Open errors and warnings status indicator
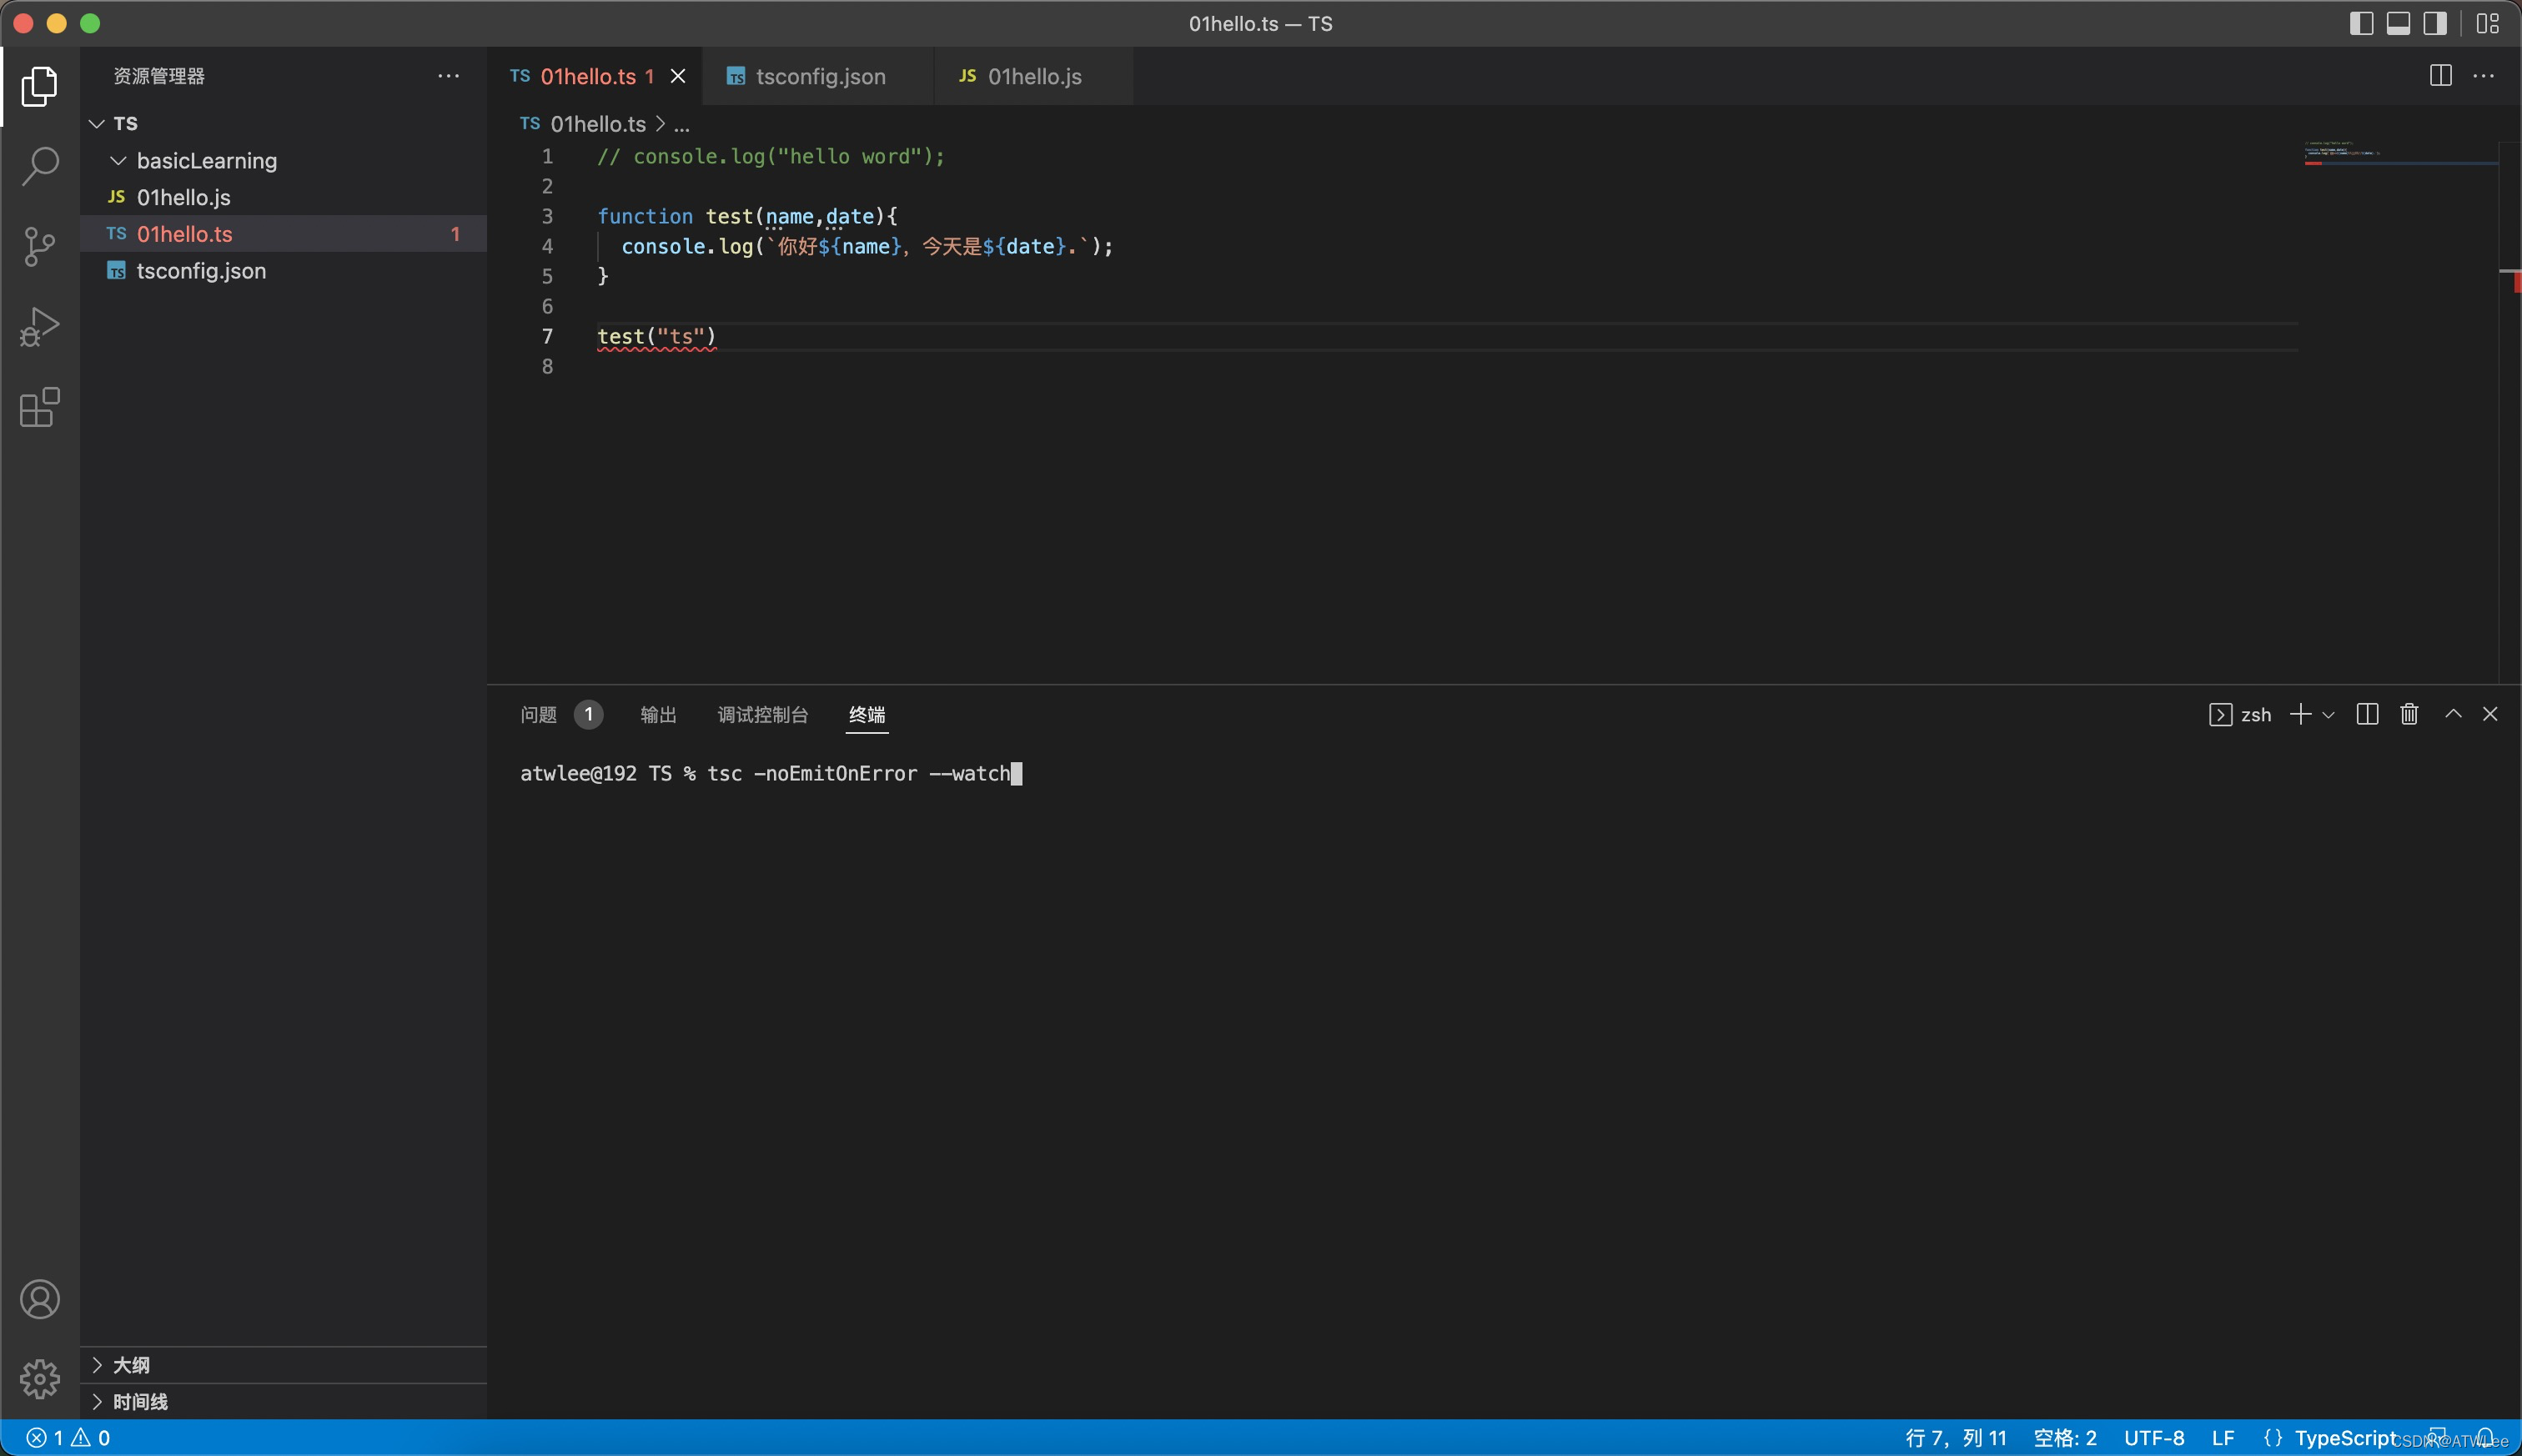2522x1456 pixels. pos(68,1438)
